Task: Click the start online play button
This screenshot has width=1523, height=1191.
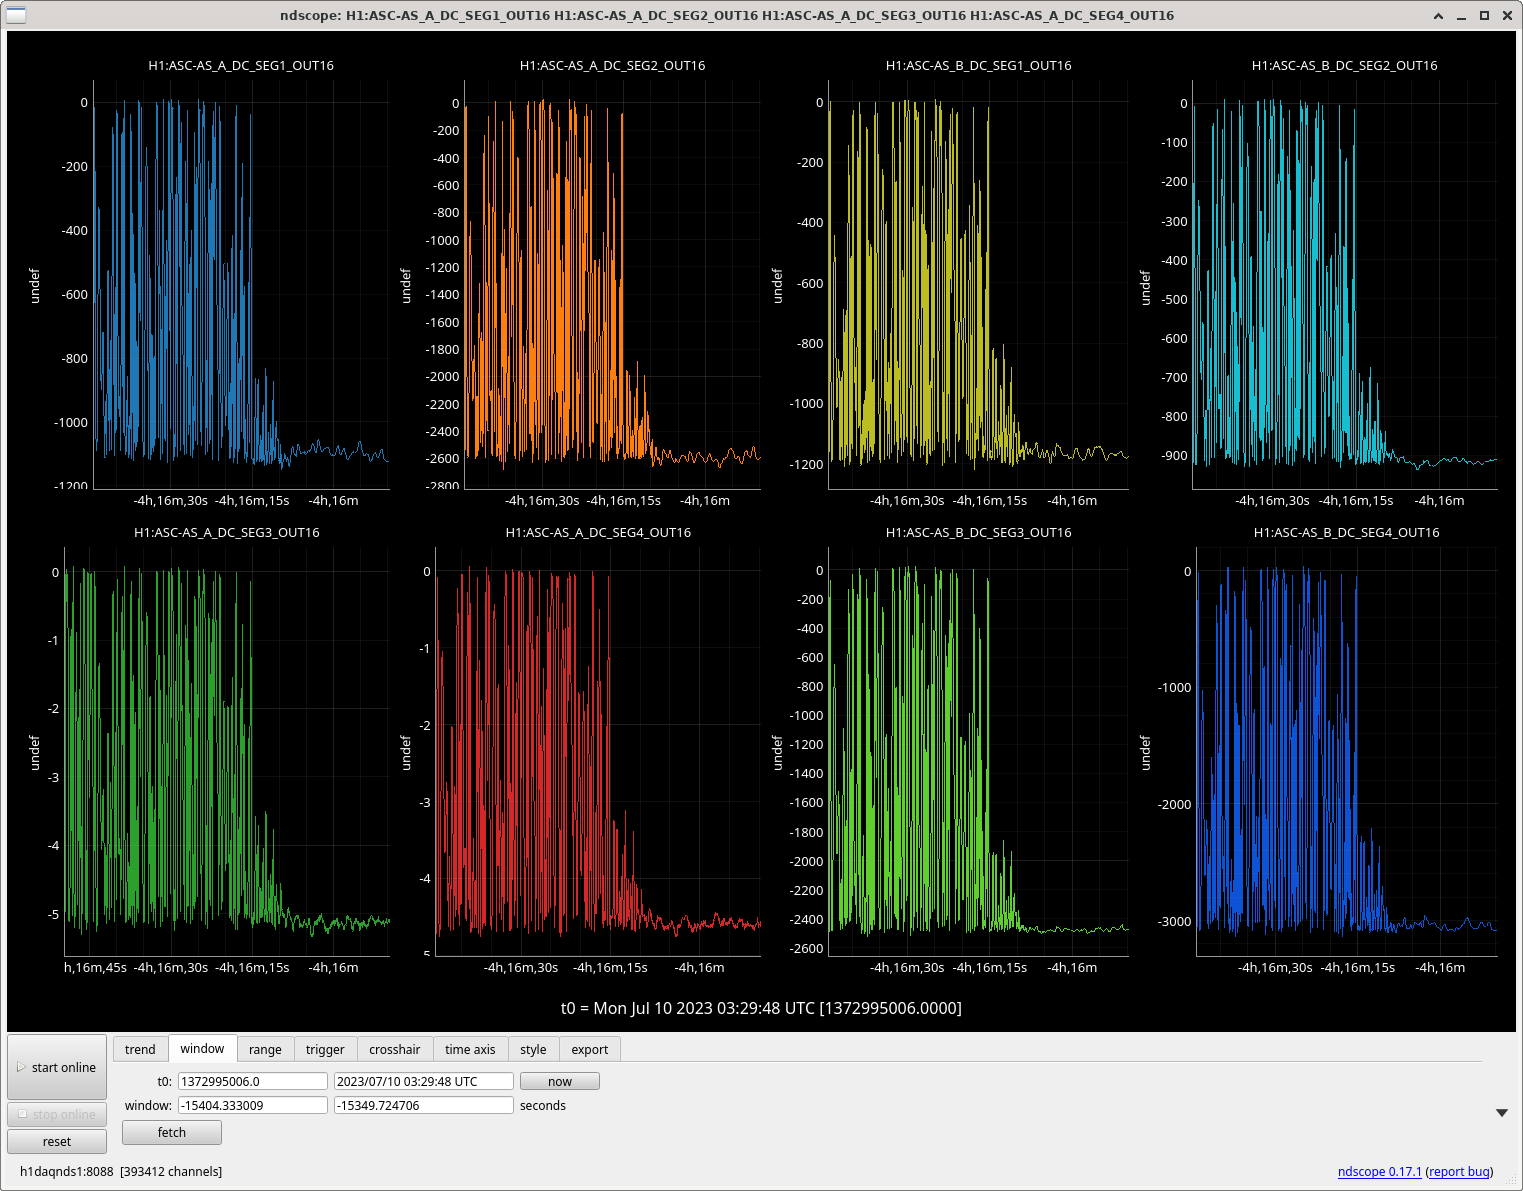Action: coord(57,1067)
